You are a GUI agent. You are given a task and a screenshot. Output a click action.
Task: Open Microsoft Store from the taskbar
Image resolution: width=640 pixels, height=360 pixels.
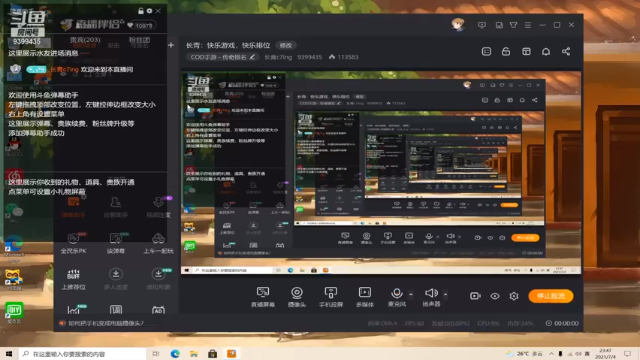tap(212, 353)
